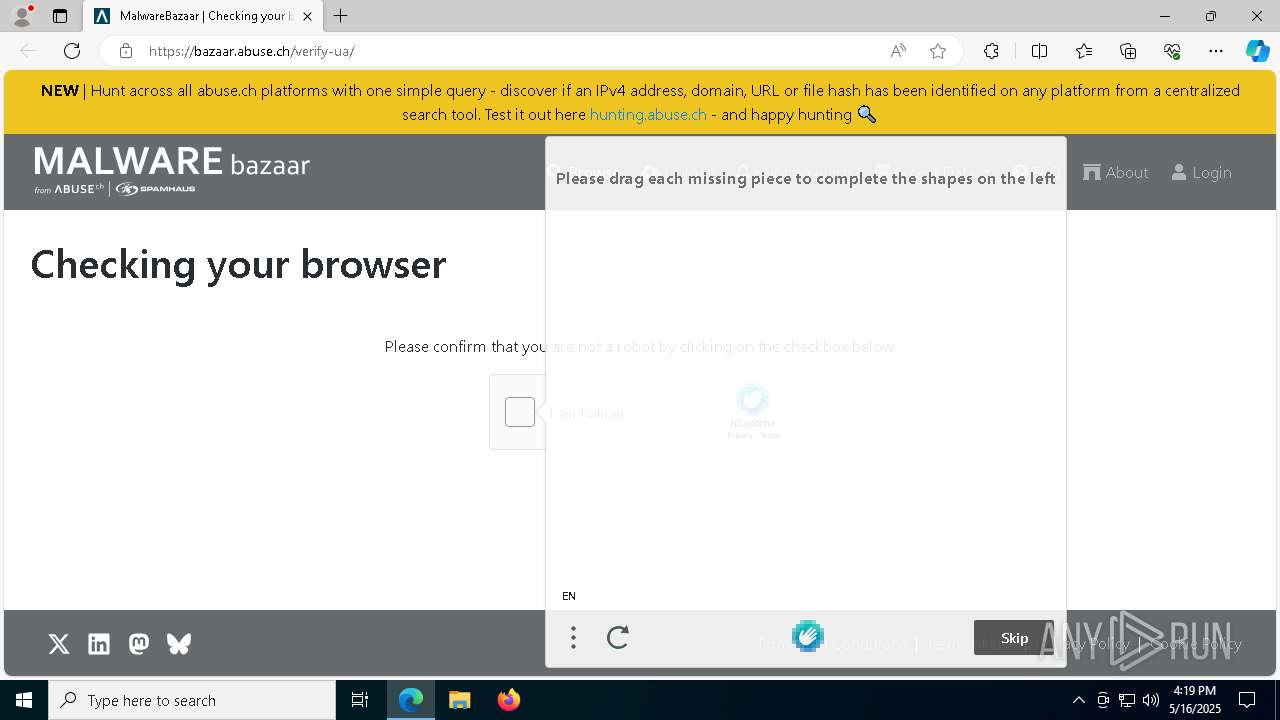View site information lock icon
The width and height of the screenshot is (1280, 720).
click(125, 51)
